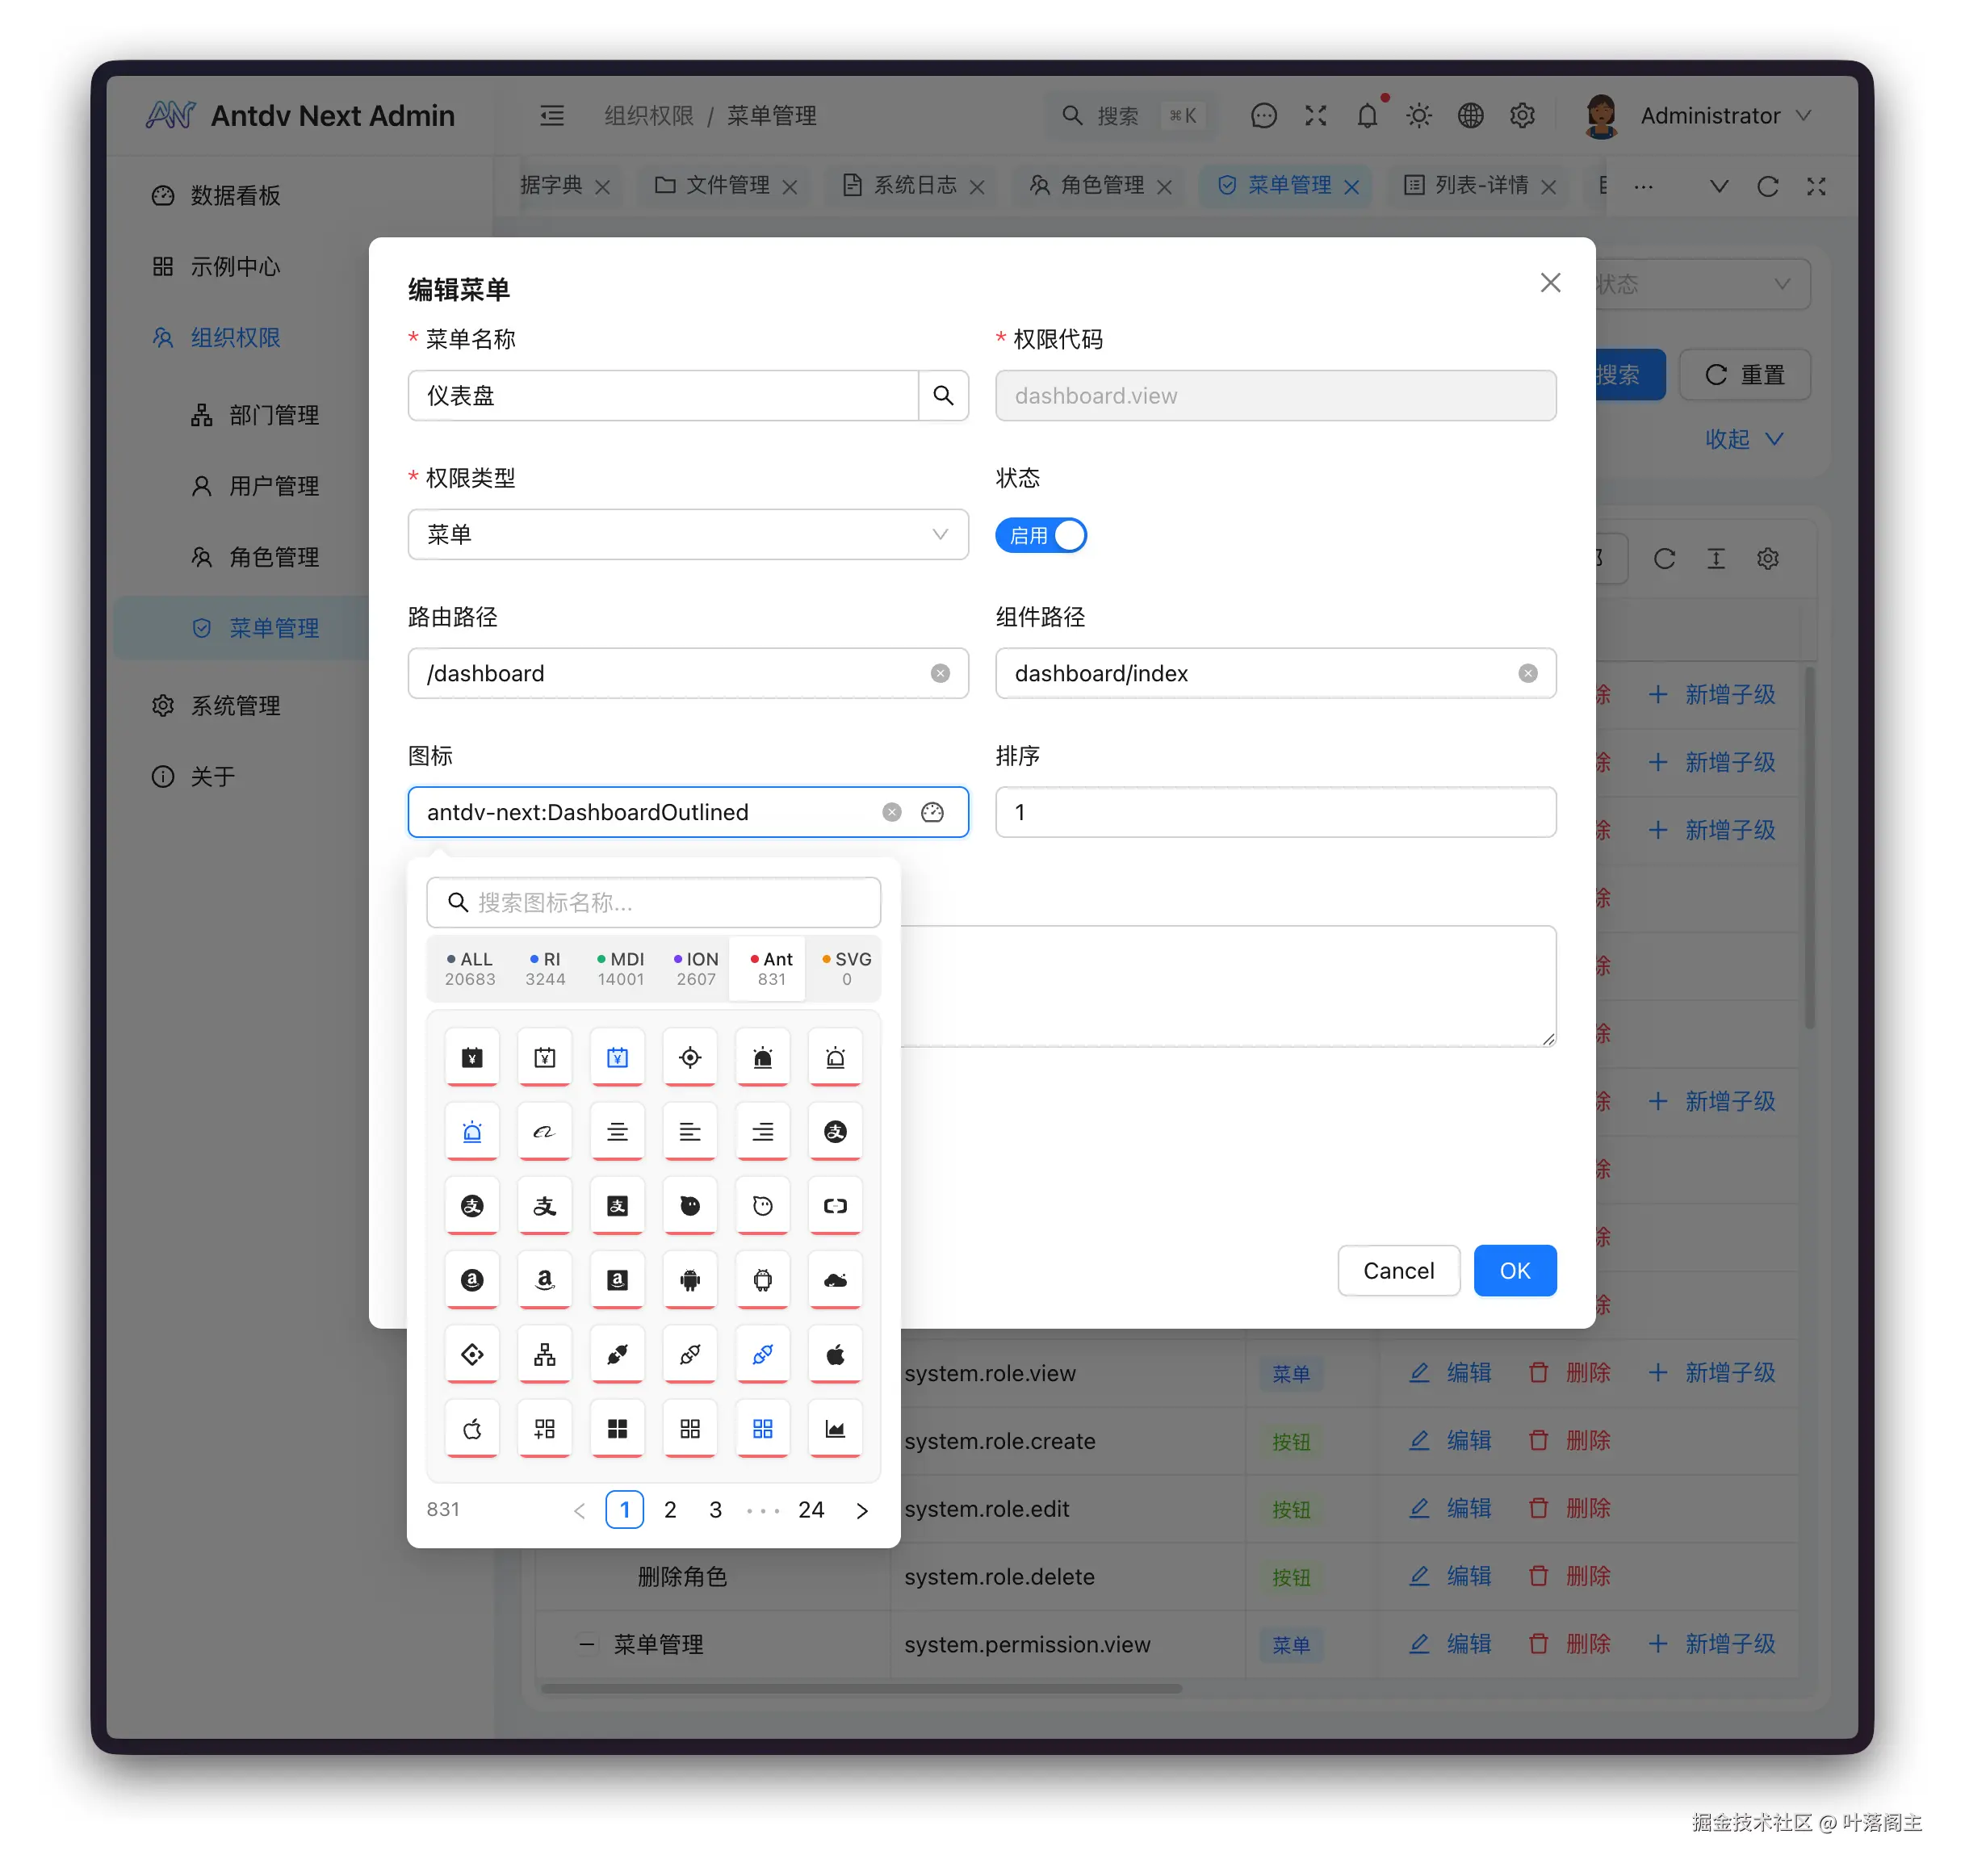The height and width of the screenshot is (1876, 1965).
Task: Click into the 排序 number field
Action: coord(1275,812)
